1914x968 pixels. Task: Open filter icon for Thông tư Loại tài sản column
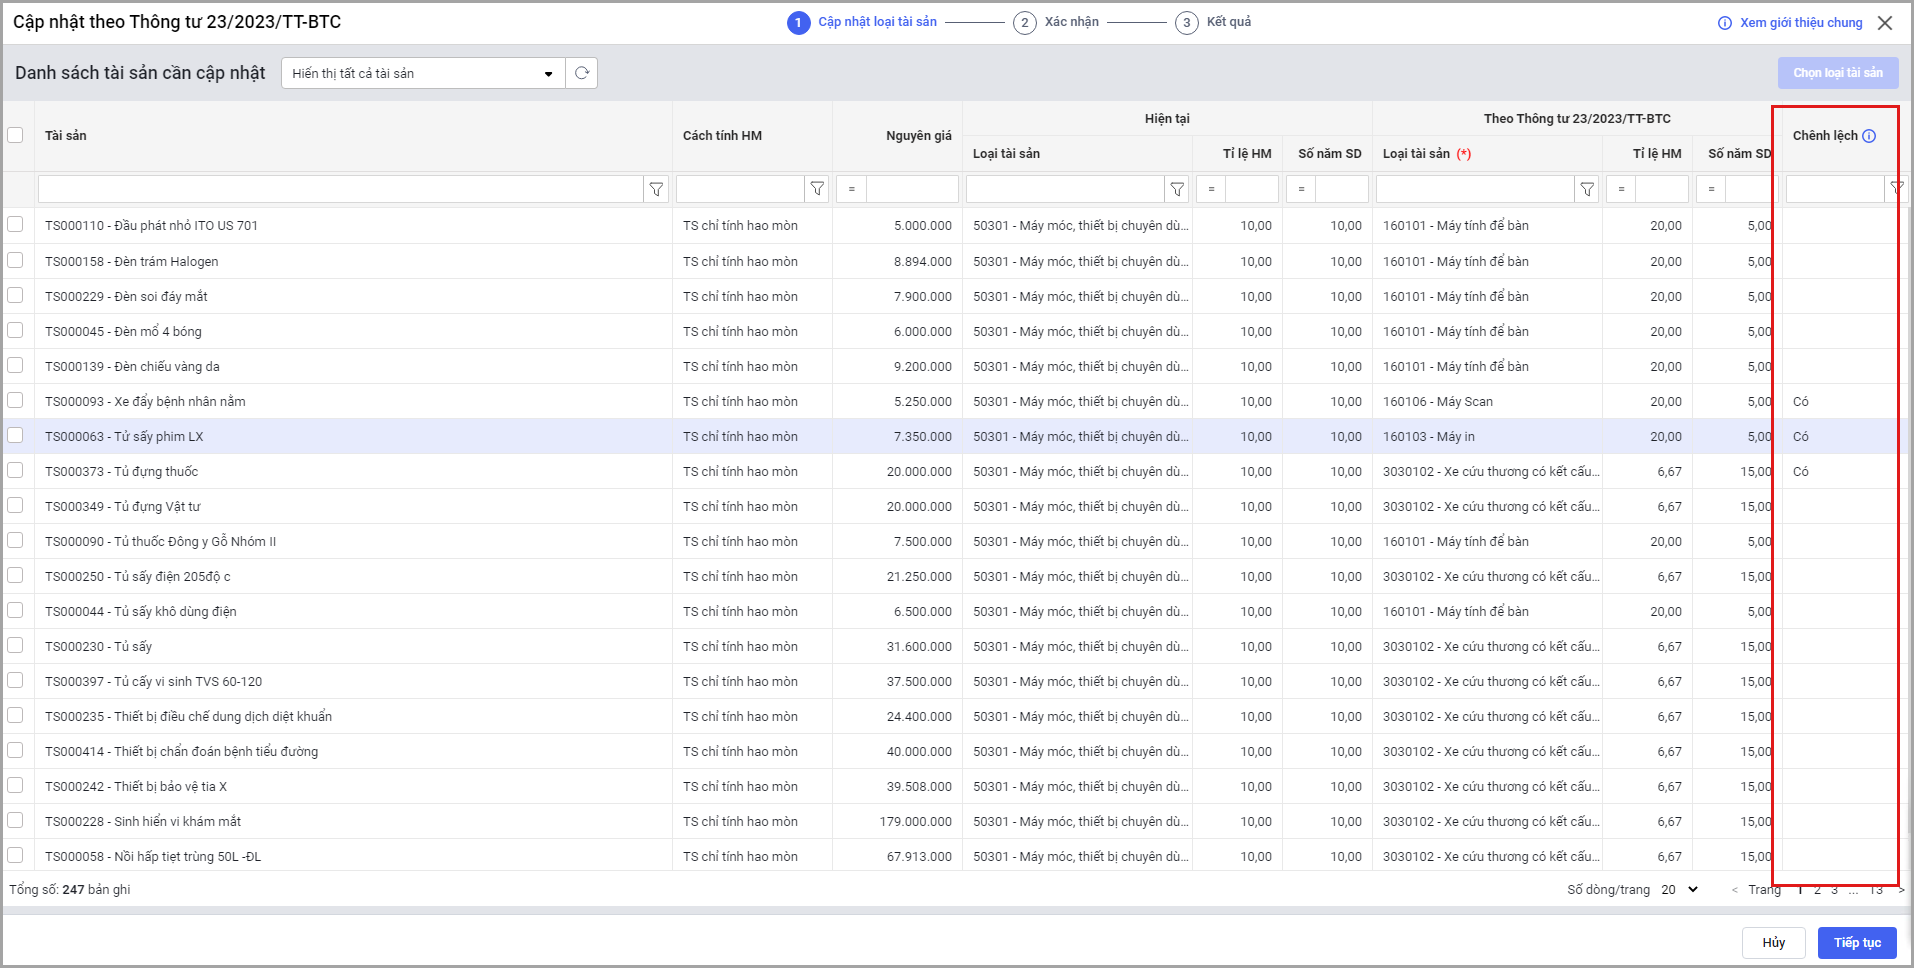pyautogui.click(x=1587, y=189)
